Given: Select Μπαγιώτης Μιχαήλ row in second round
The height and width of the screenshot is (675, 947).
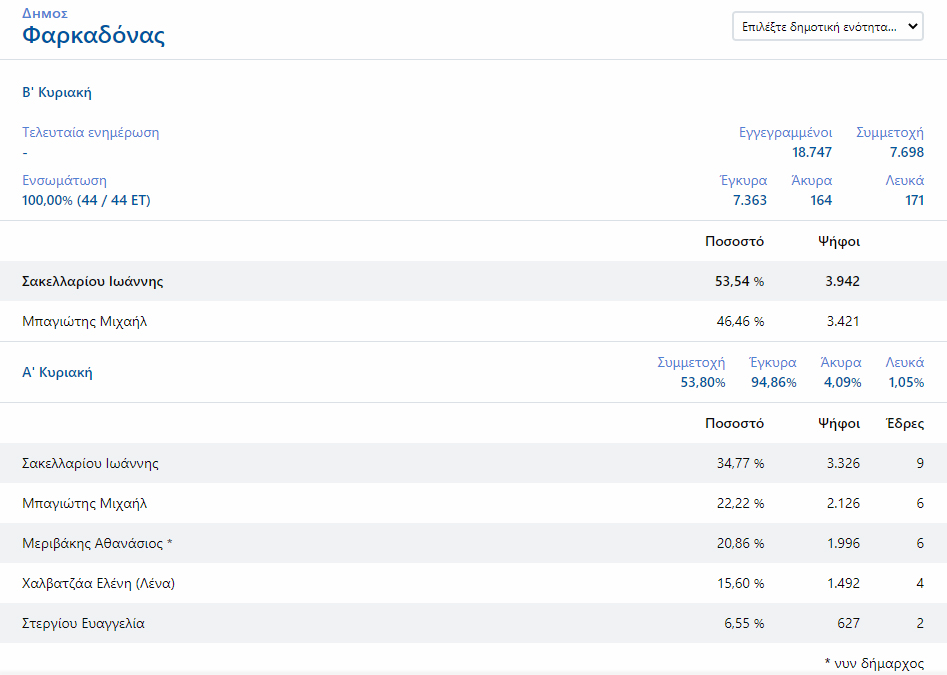Looking at the screenshot, I should click(85, 322).
